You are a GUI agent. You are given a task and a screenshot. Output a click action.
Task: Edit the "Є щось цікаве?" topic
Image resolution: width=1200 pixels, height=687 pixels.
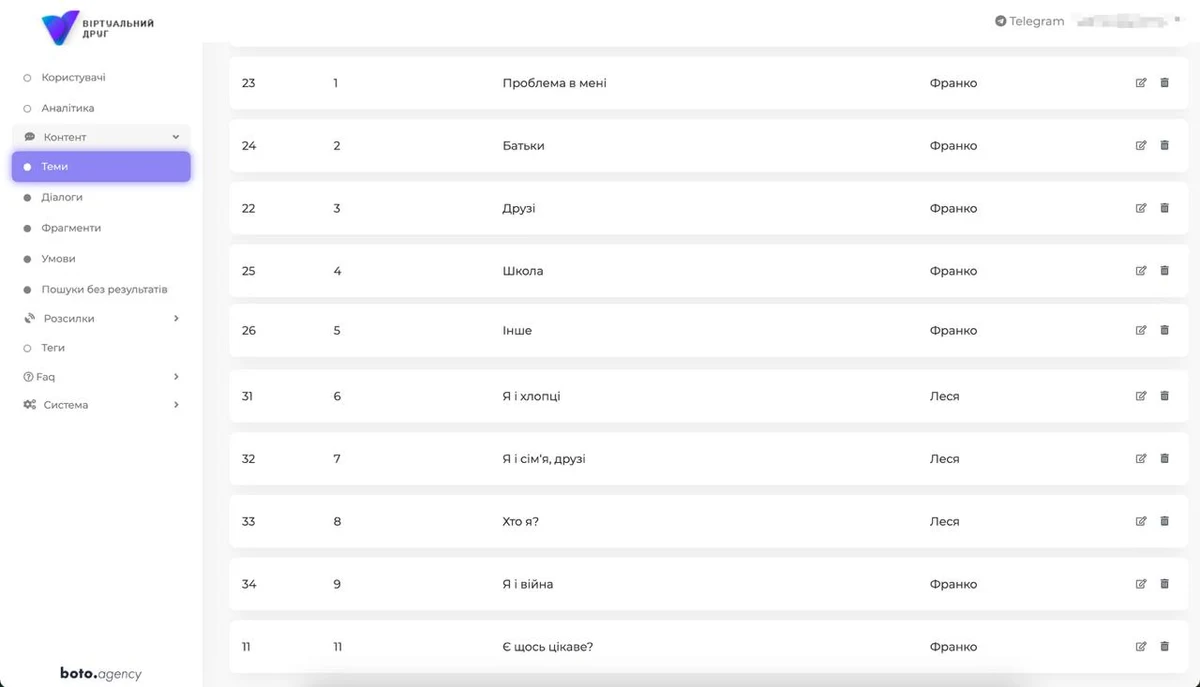coord(1141,647)
